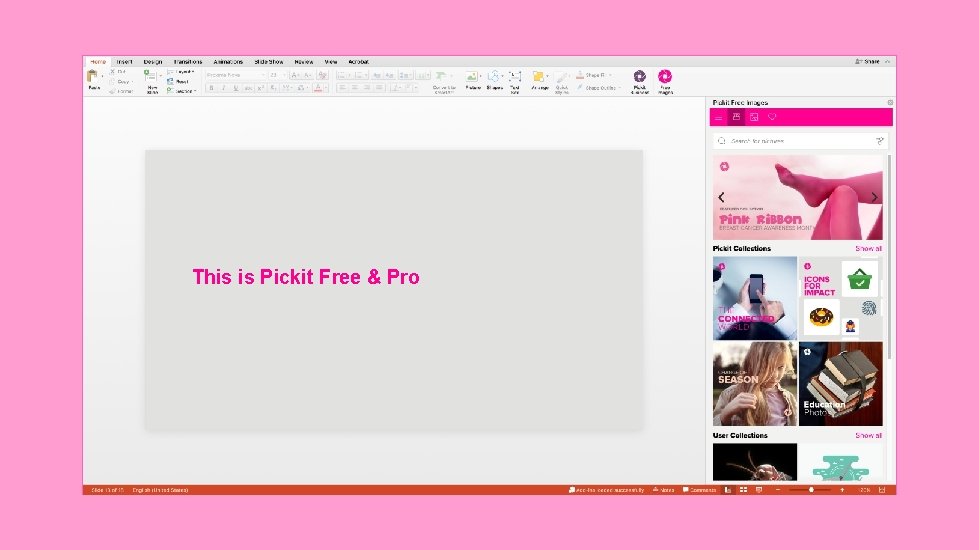
Task: Close the Pickit Free Images pane
Action: coord(890,102)
